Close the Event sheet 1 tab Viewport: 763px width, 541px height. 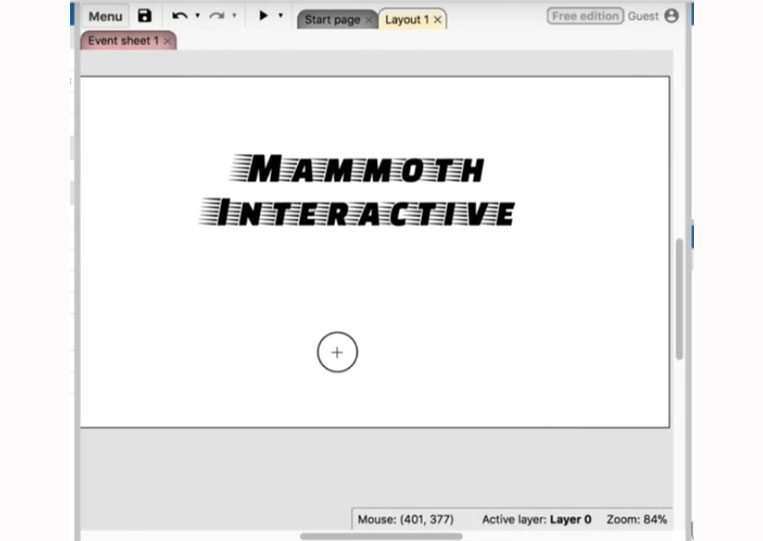pos(167,41)
